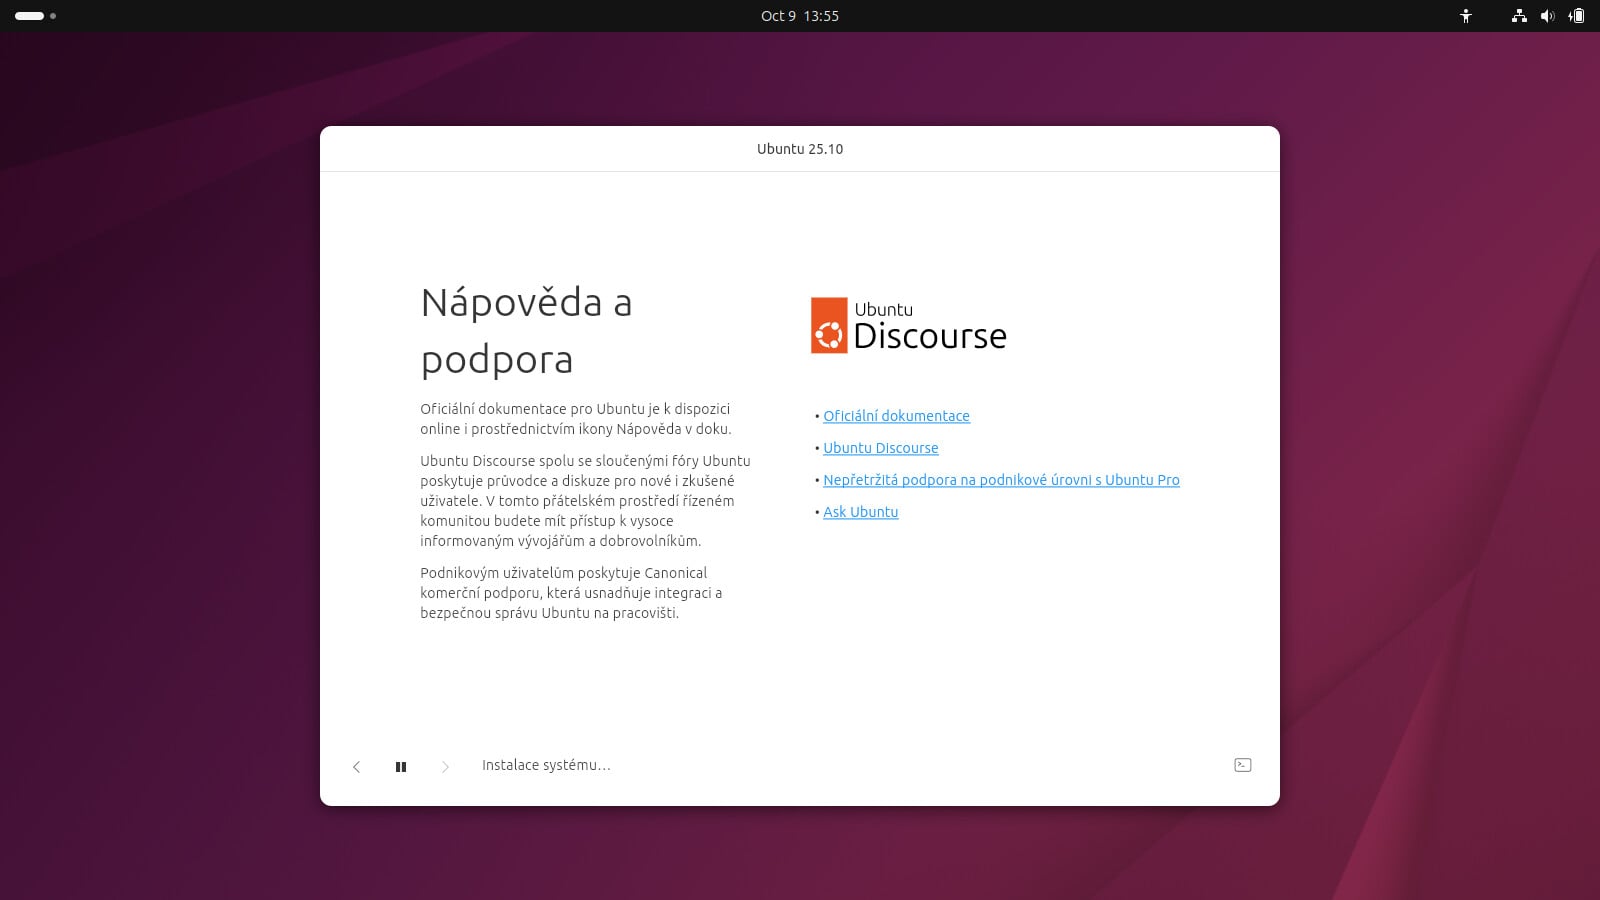Pause the installer slideshow

click(401, 767)
